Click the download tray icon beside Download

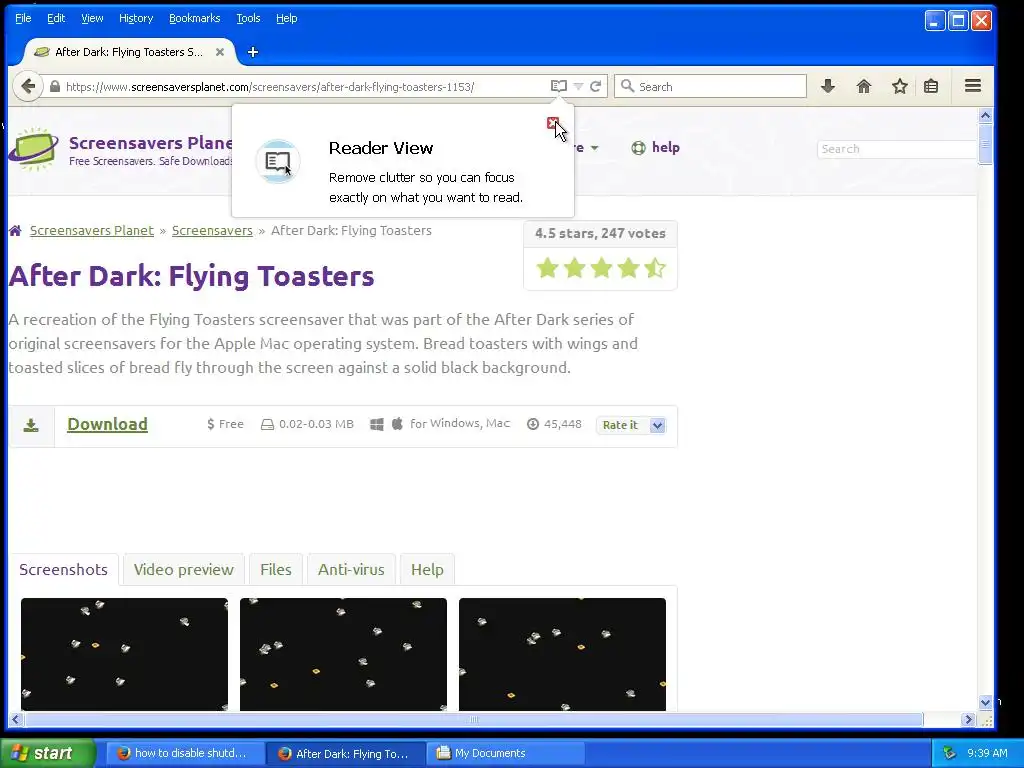31,426
